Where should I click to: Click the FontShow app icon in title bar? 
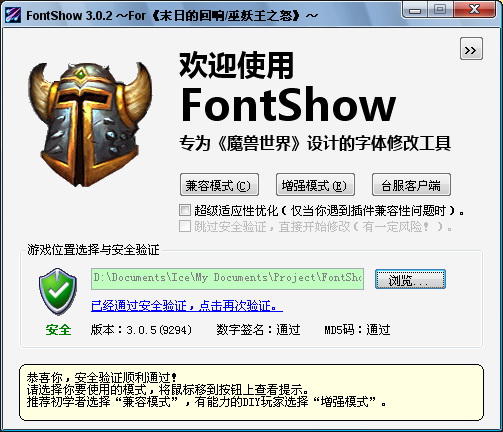pos(13,15)
